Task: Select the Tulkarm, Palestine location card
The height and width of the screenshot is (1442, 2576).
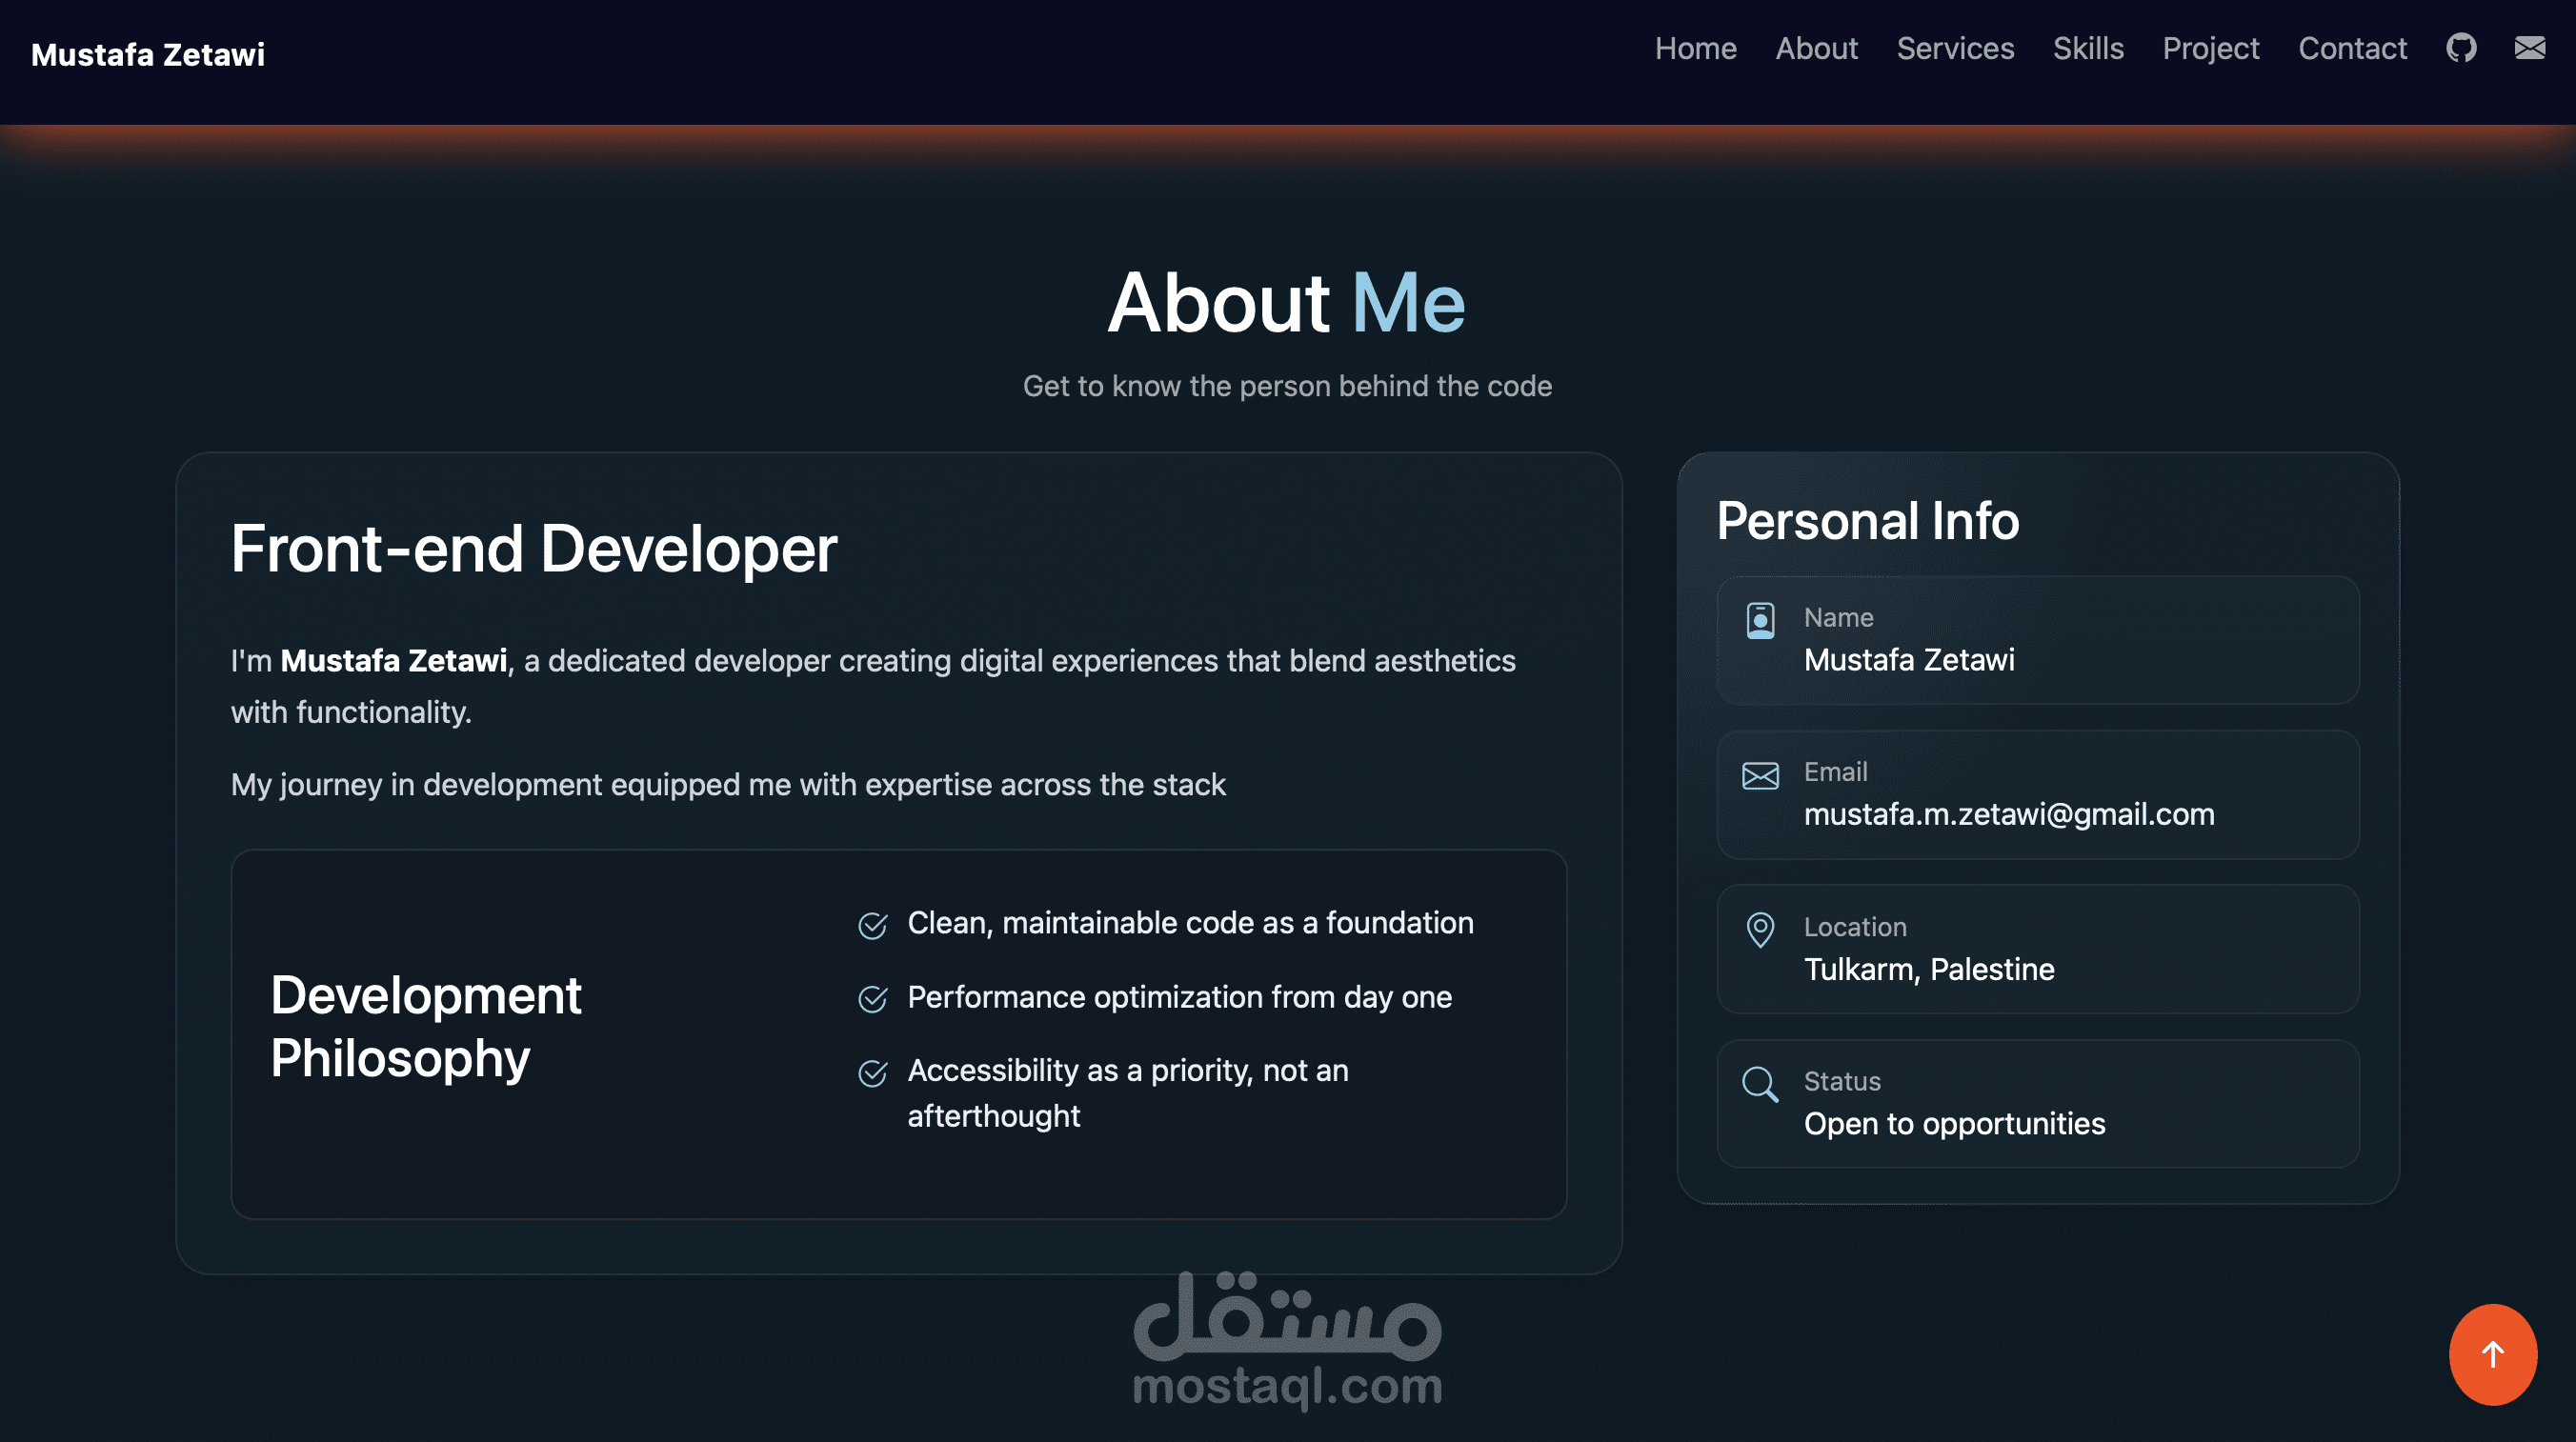Action: click(2037, 950)
